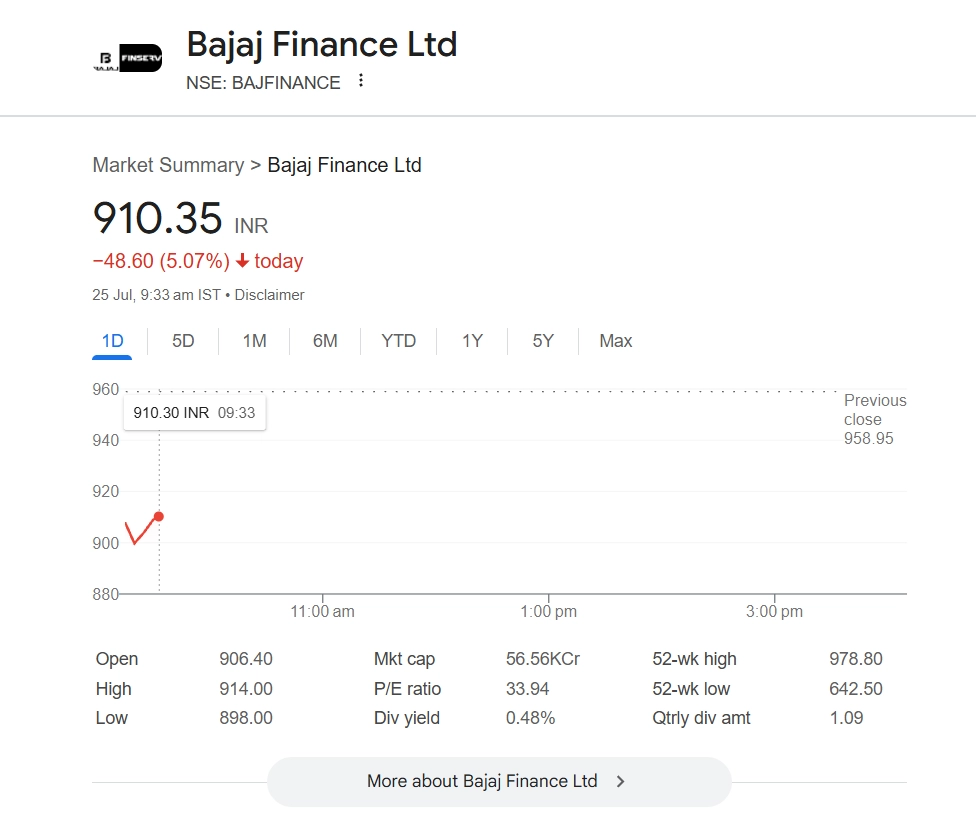Open the 5Y chart tab
976x830 pixels.
point(543,341)
